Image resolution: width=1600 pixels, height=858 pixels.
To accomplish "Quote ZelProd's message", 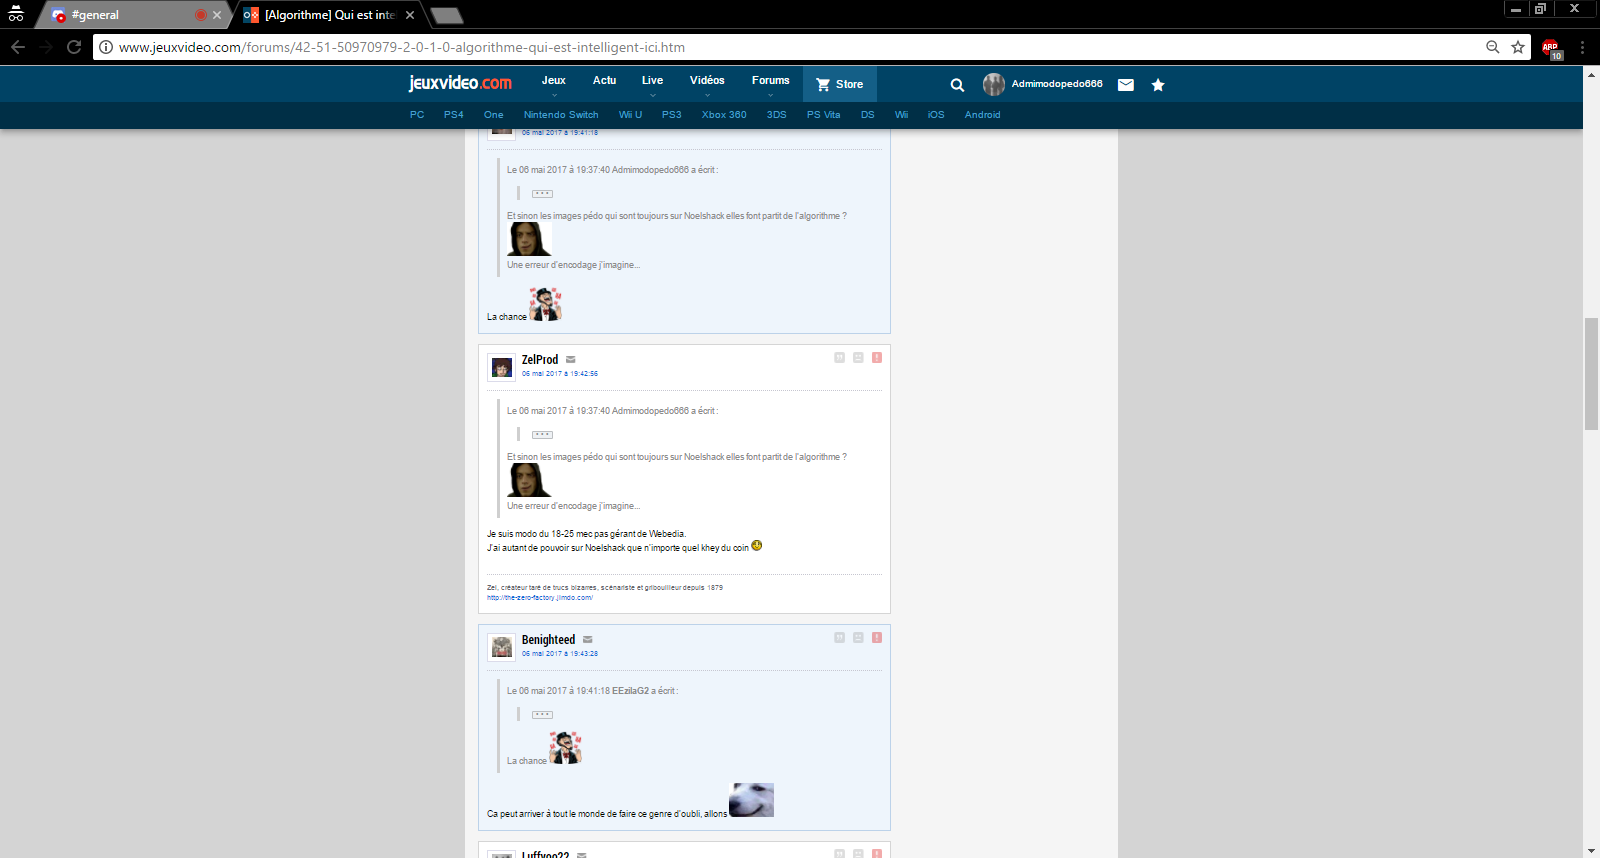I will coord(840,357).
